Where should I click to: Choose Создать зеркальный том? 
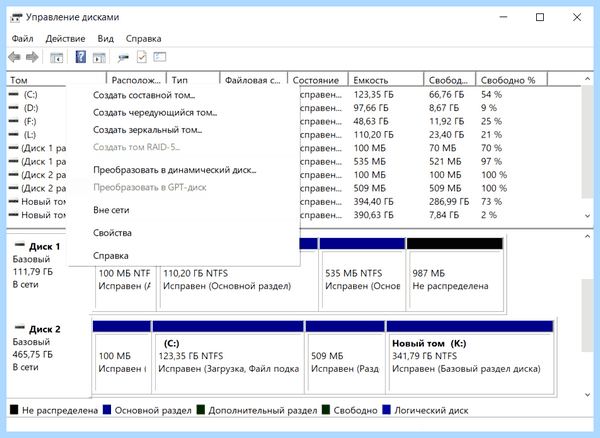(147, 130)
